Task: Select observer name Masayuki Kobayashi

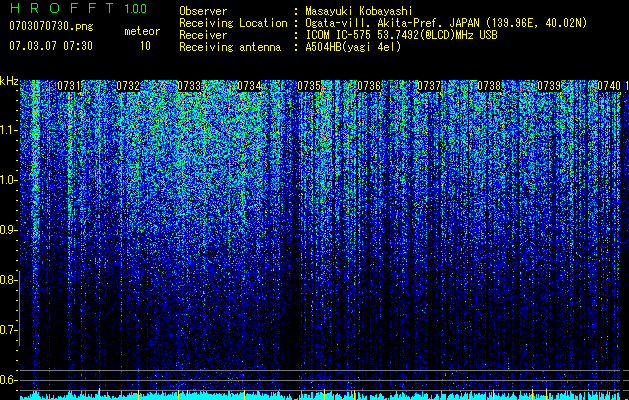Action: (x=359, y=11)
